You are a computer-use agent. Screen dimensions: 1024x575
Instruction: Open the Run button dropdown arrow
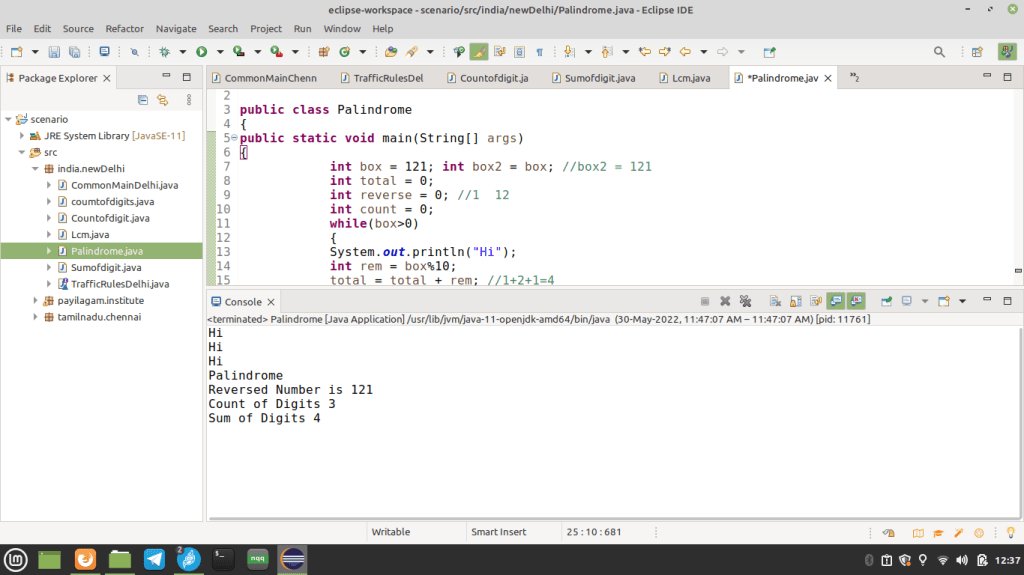[x=220, y=52]
